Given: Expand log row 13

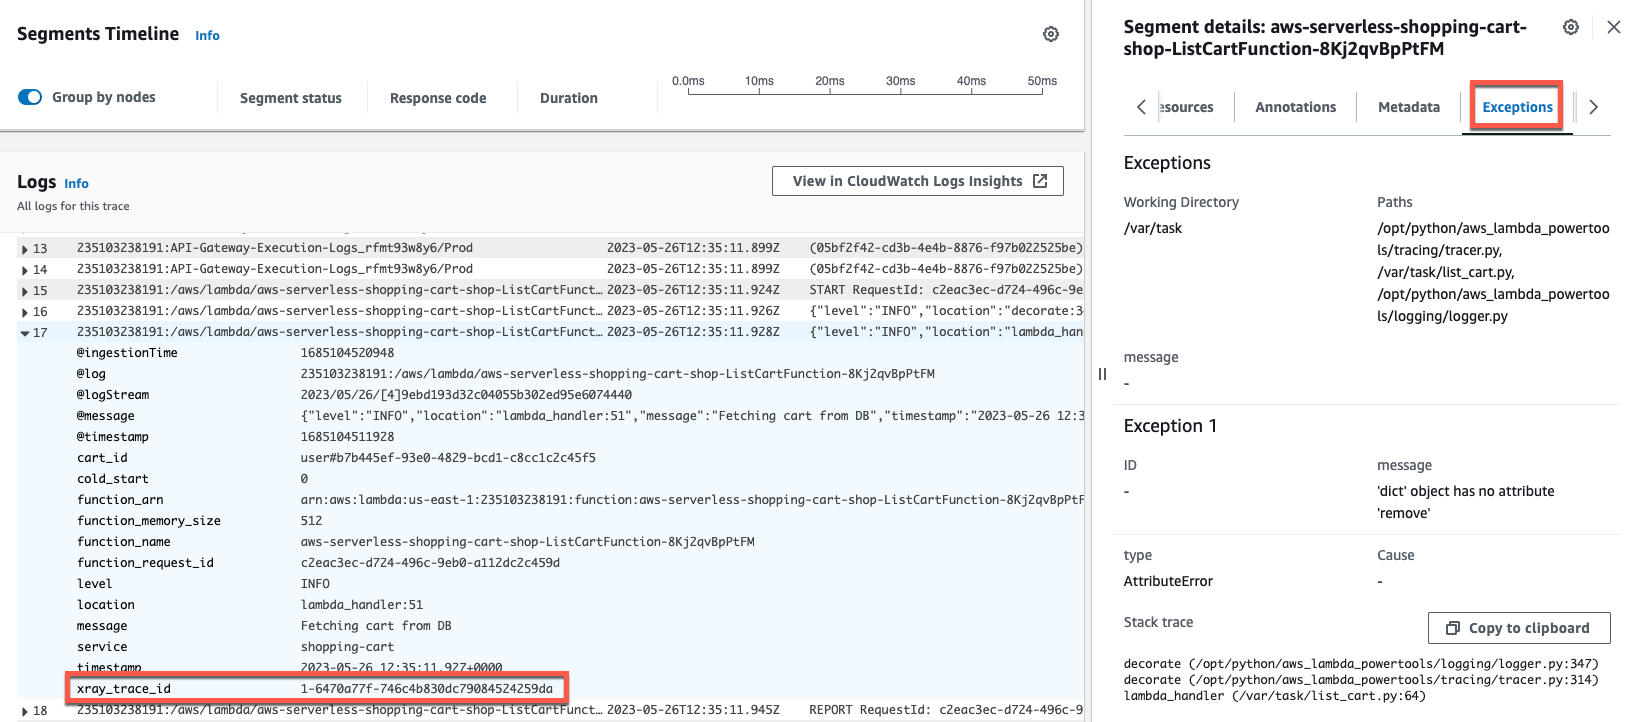Looking at the screenshot, I should point(25,248).
